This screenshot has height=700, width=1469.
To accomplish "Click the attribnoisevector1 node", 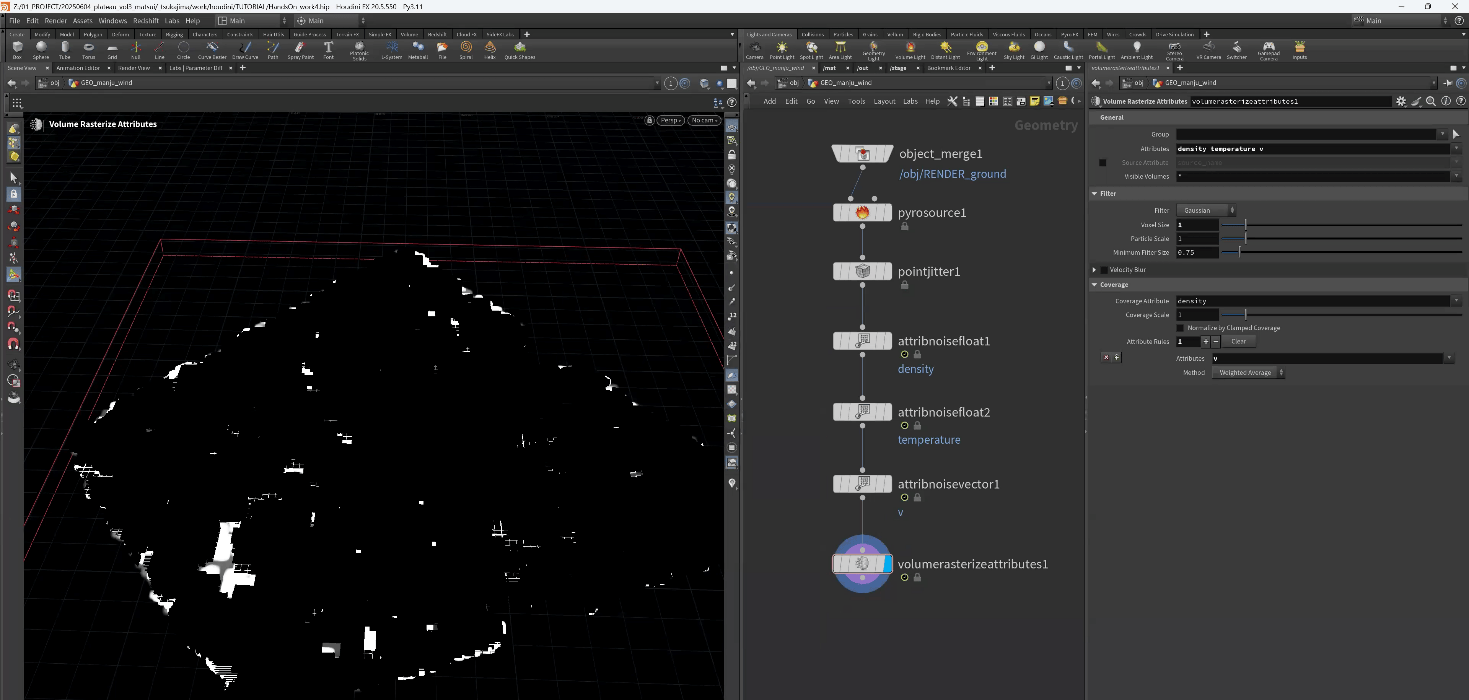I will [x=862, y=484].
